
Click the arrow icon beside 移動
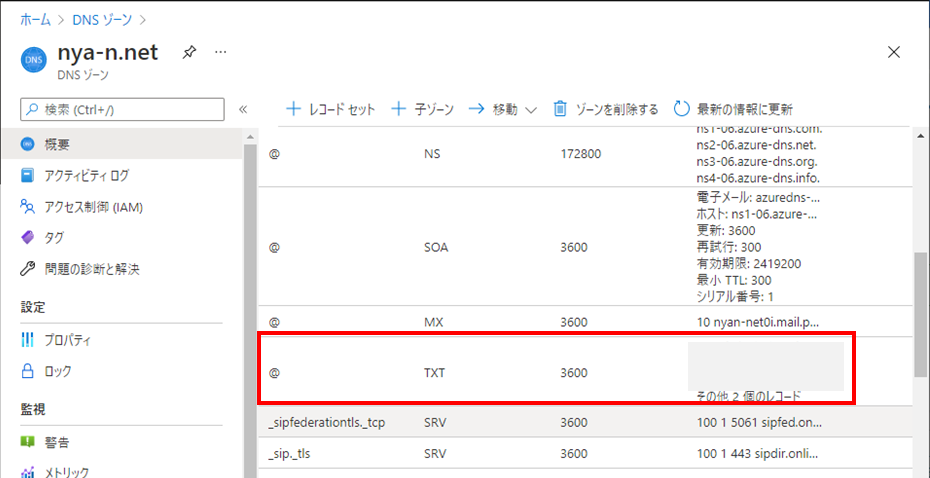point(477,109)
